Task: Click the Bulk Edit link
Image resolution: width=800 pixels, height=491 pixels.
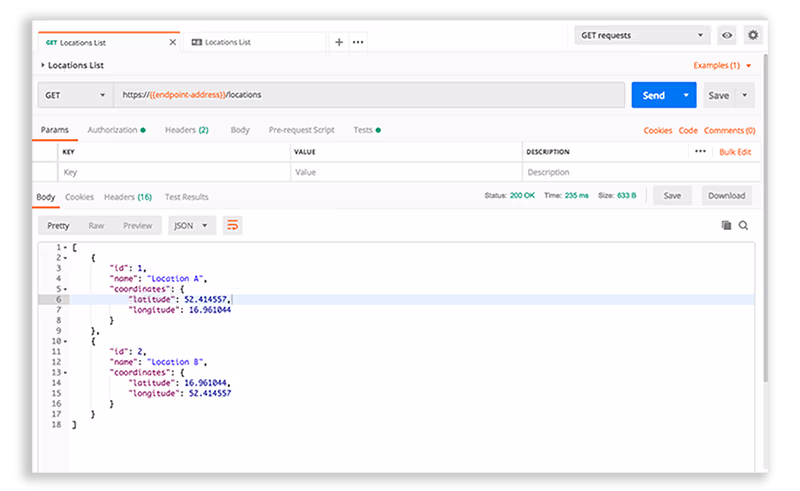Action: 735,152
